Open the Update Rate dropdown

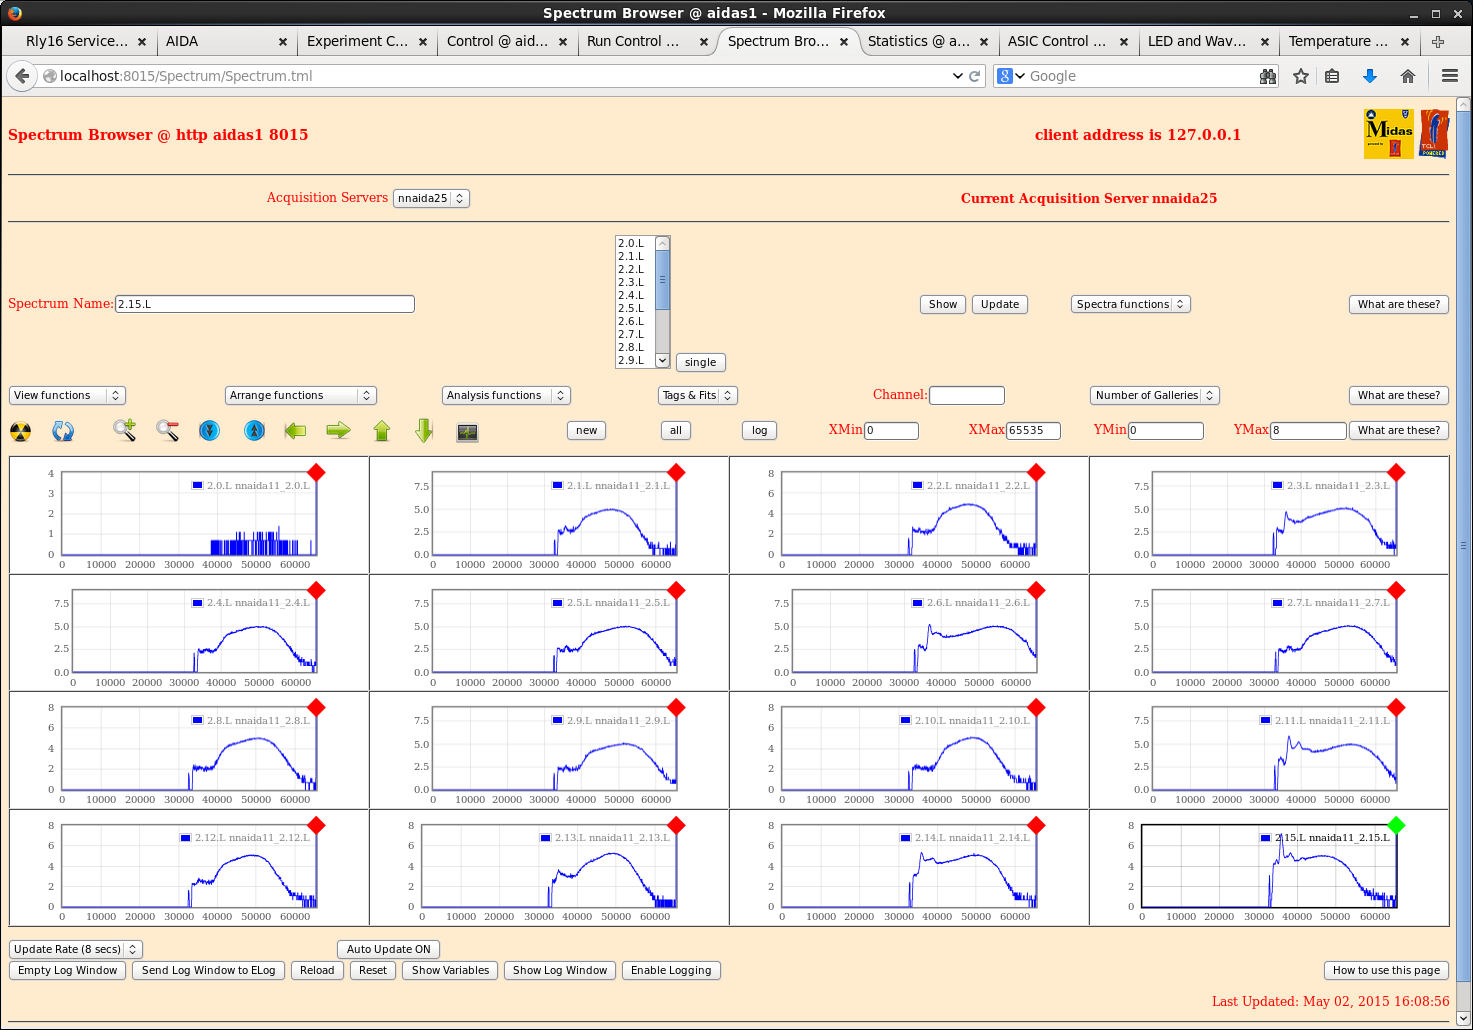point(76,949)
